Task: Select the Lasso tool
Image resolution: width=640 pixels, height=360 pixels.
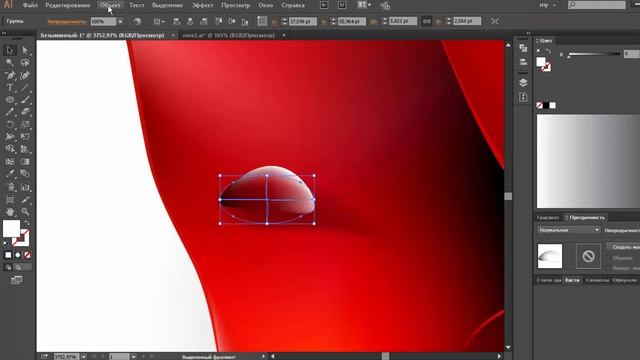Action: click(25, 63)
